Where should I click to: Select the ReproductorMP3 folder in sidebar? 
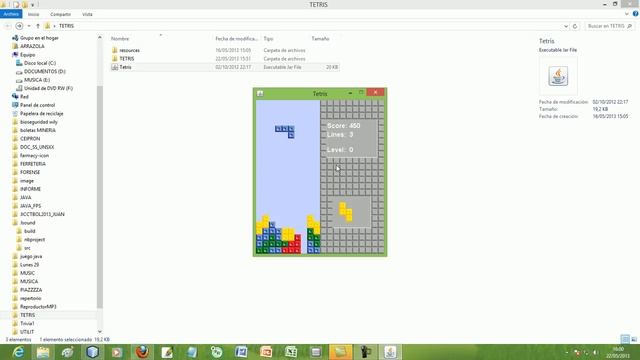coord(38,307)
